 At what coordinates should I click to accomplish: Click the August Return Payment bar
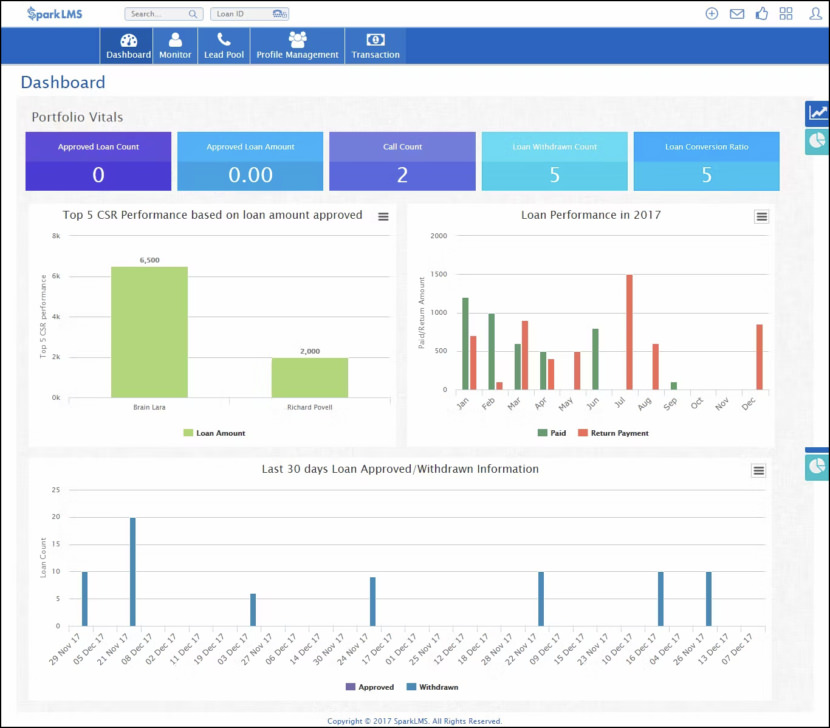pyautogui.click(x=656, y=367)
